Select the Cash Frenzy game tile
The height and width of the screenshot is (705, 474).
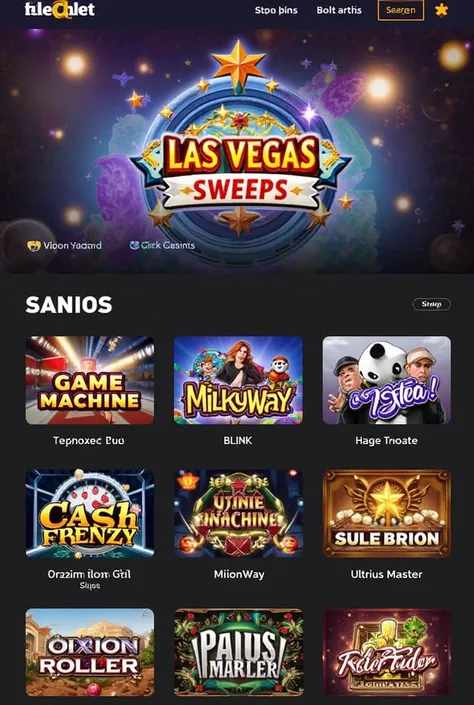[90, 513]
